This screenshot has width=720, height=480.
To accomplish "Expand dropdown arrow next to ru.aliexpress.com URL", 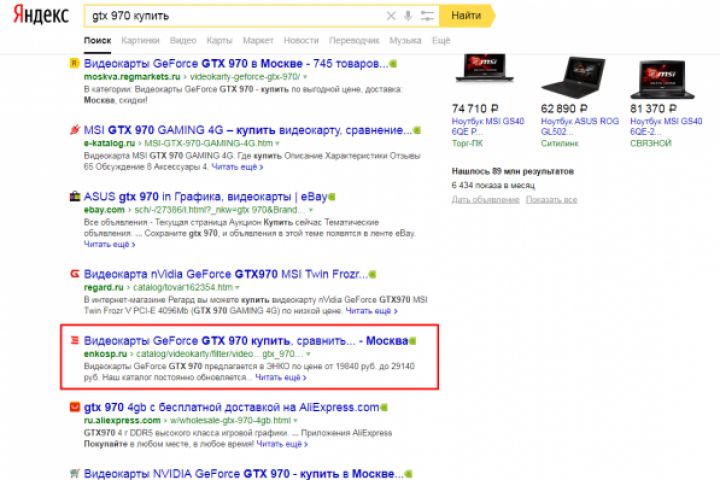I will tap(295, 421).
